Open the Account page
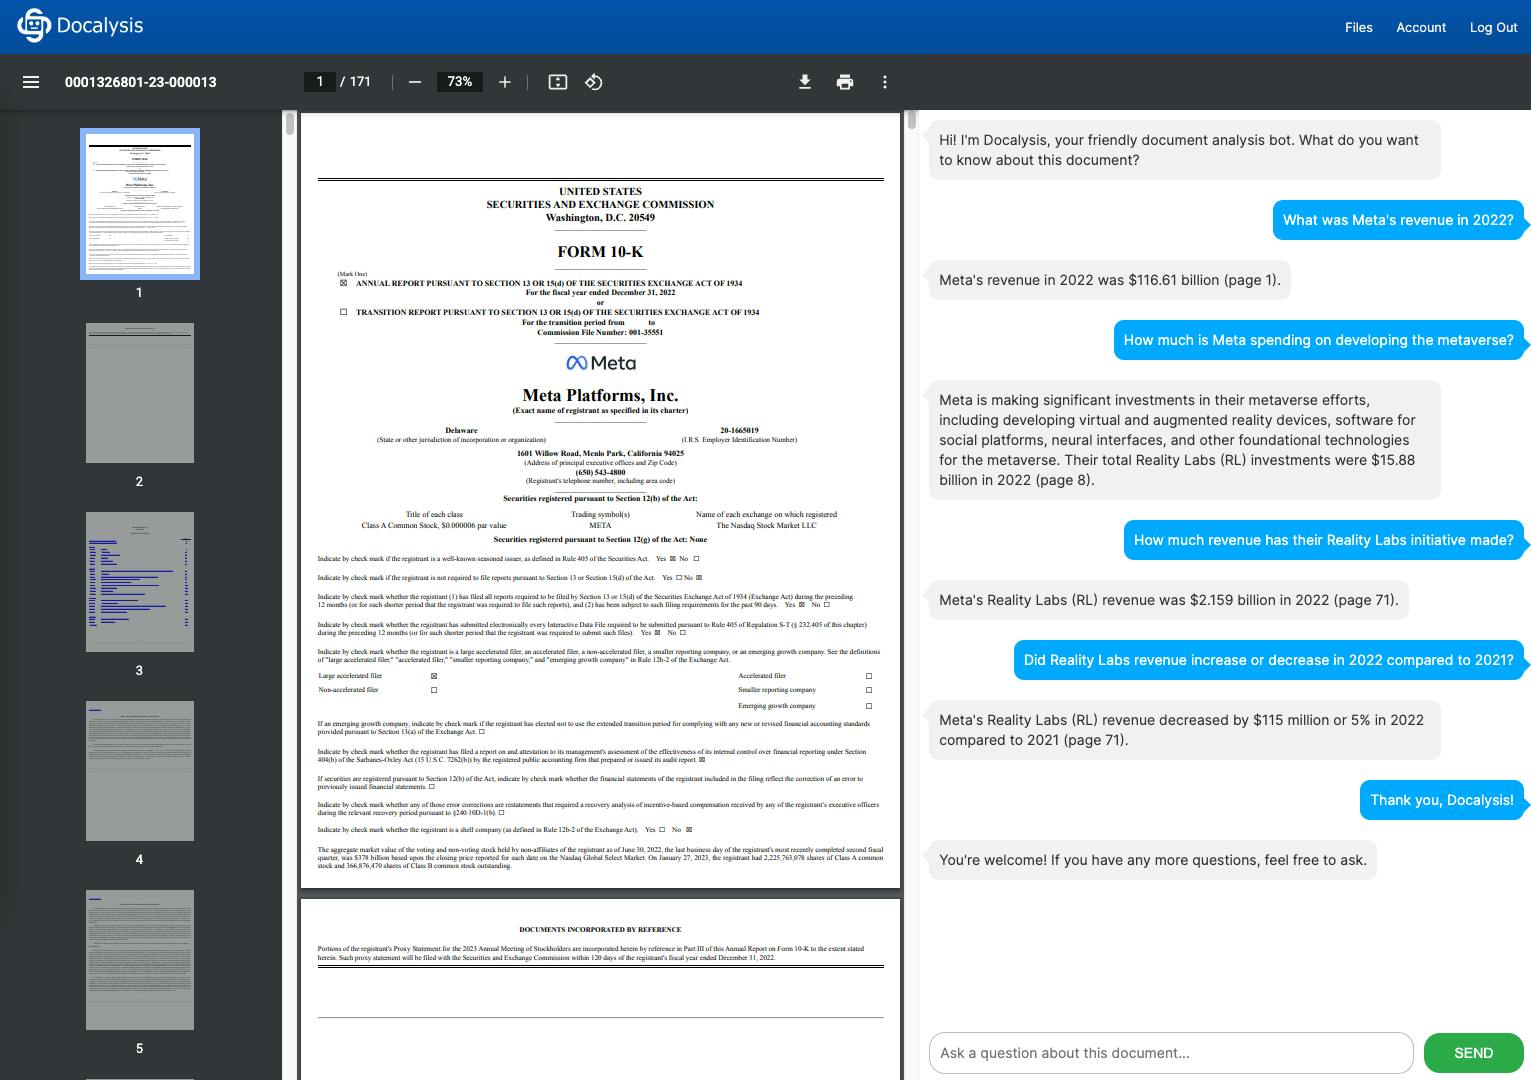 pyautogui.click(x=1421, y=27)
